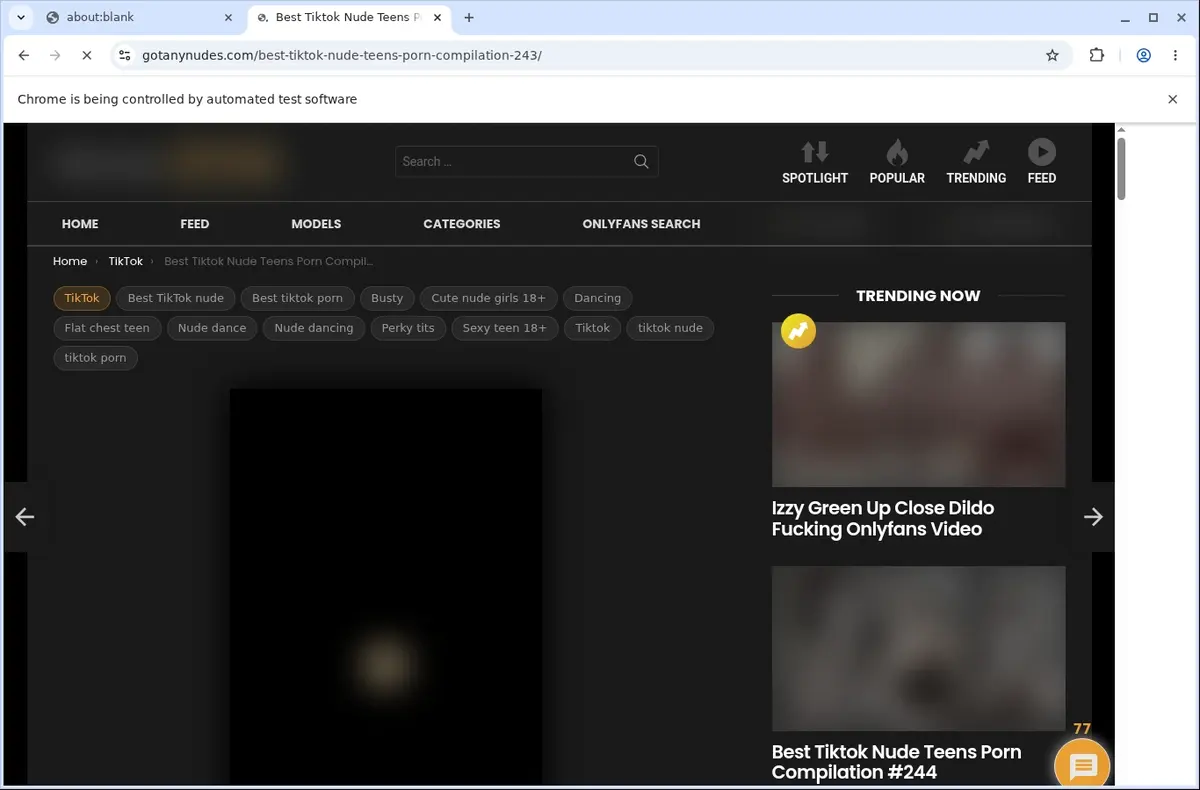This screenshot has height=790, width=1200.
Task: Click the browser forward arrow
Action: [x=55, y=56]
